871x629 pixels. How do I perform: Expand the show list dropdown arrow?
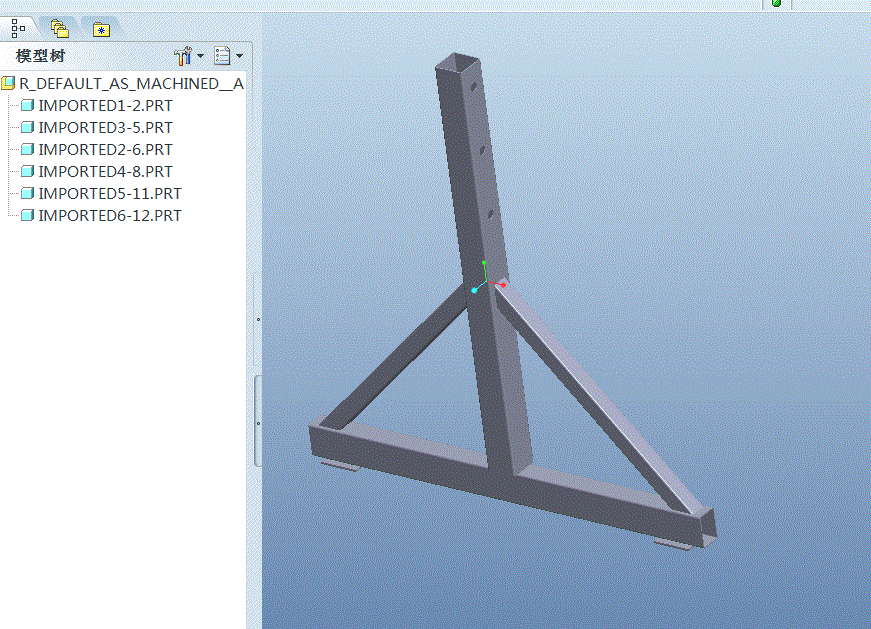click(x=239, y=56)
